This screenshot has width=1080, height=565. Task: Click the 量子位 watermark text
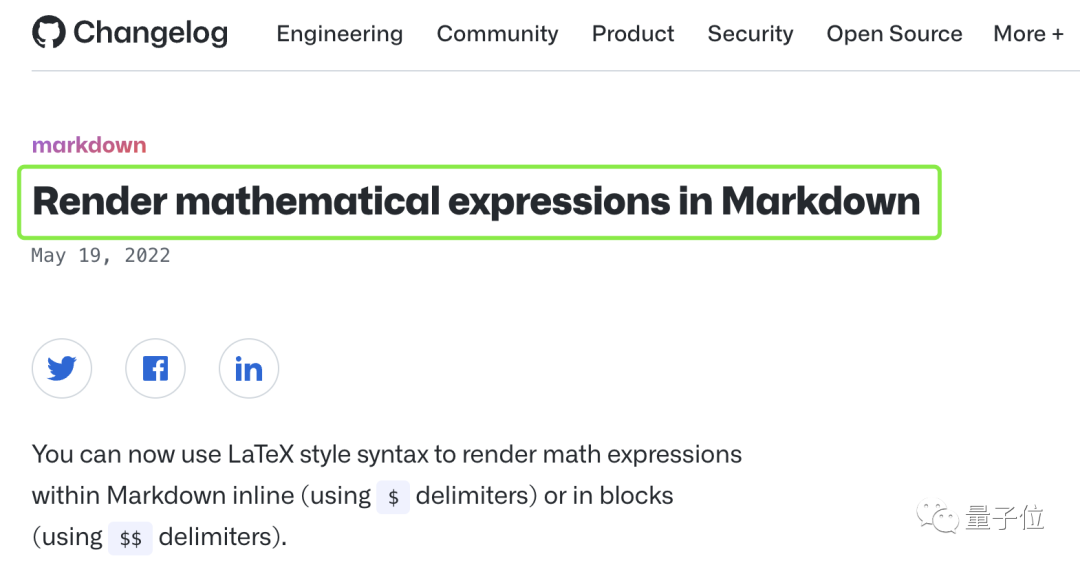1004,517
